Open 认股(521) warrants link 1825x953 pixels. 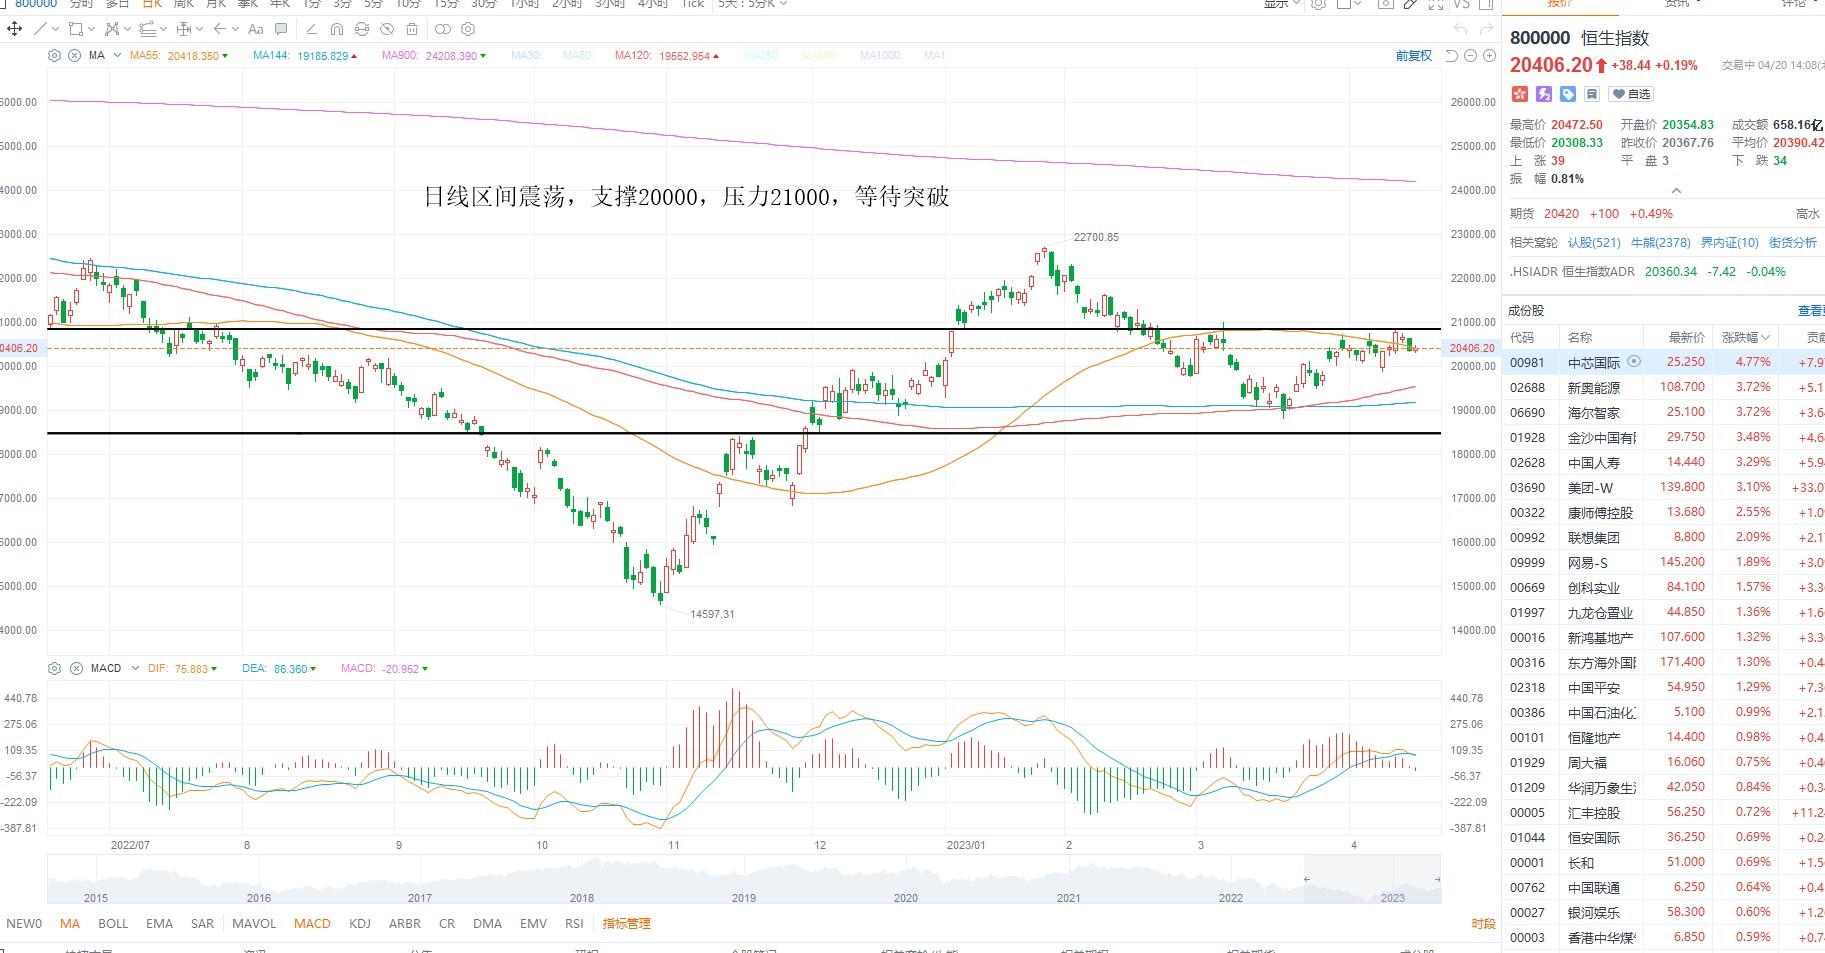[x=1594, y=243]
